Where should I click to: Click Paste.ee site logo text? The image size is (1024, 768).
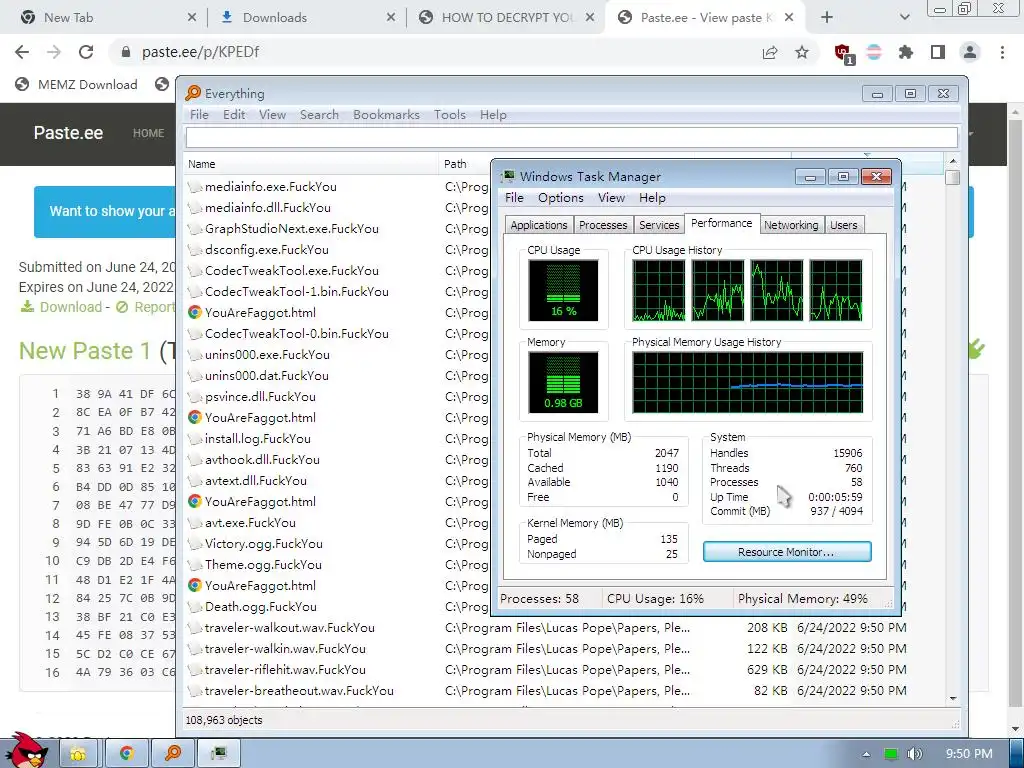69,133
